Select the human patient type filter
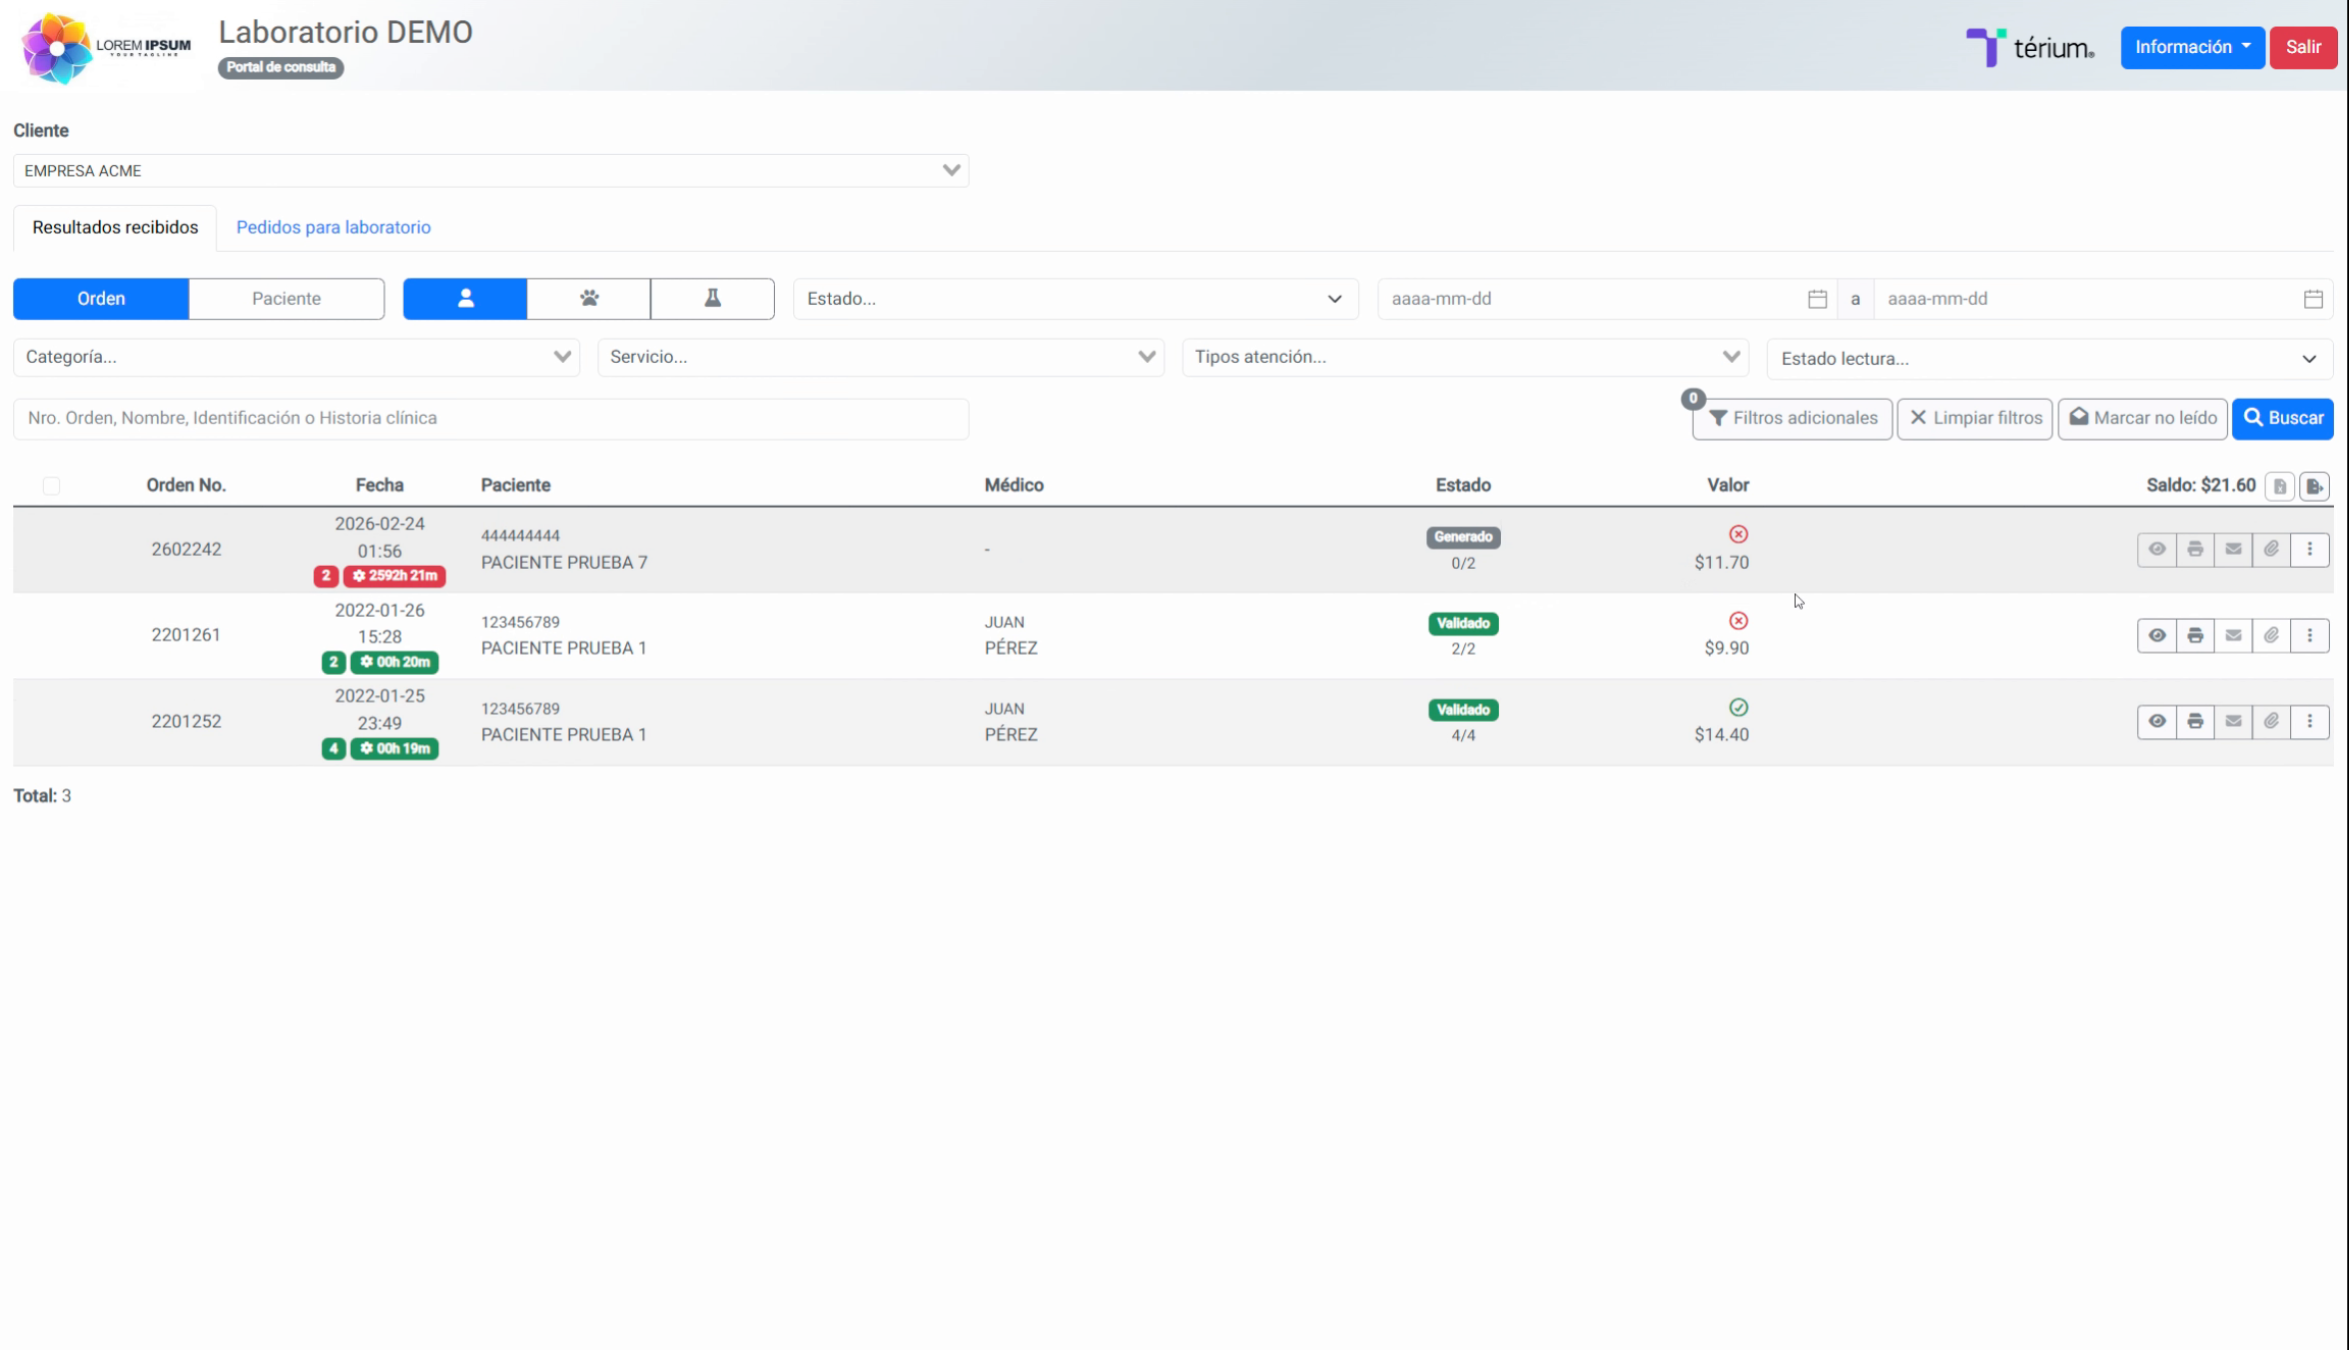Image resolution: width=2349 pixels, height=1350 pixels. pyautogui.click(x=465, y=299)
